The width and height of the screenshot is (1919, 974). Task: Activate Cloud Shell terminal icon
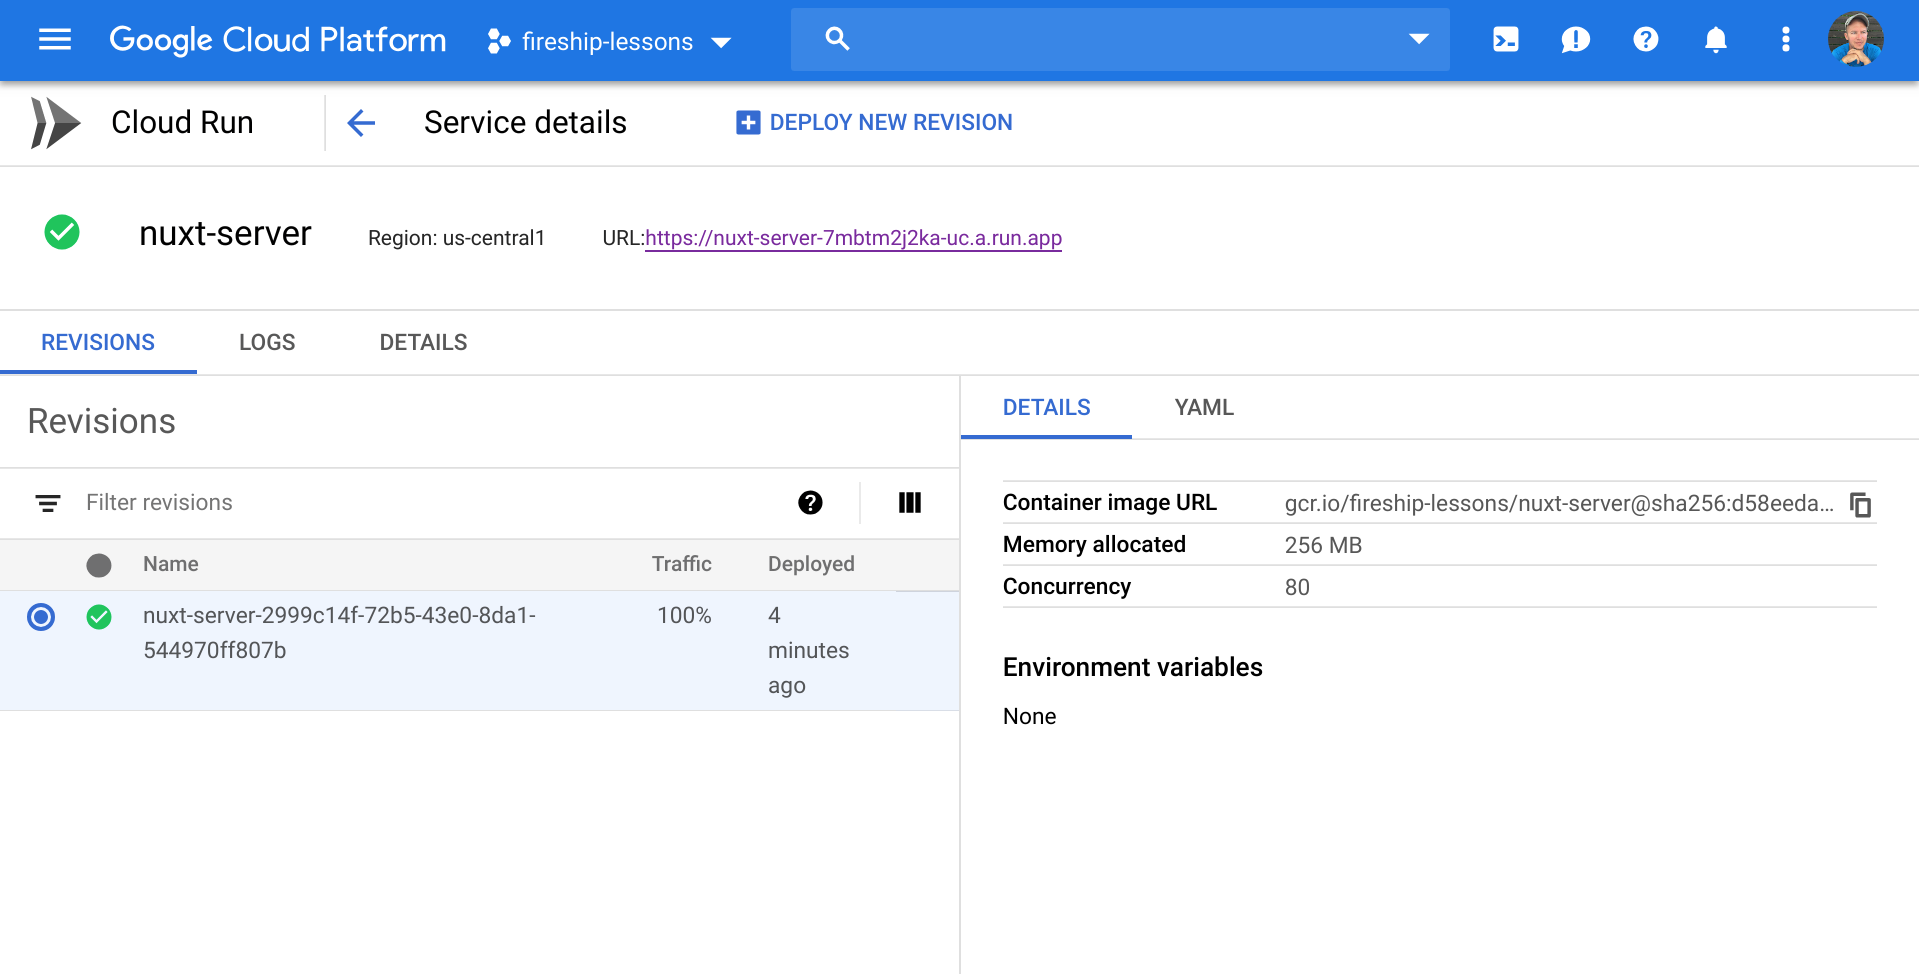point(1505,40)
